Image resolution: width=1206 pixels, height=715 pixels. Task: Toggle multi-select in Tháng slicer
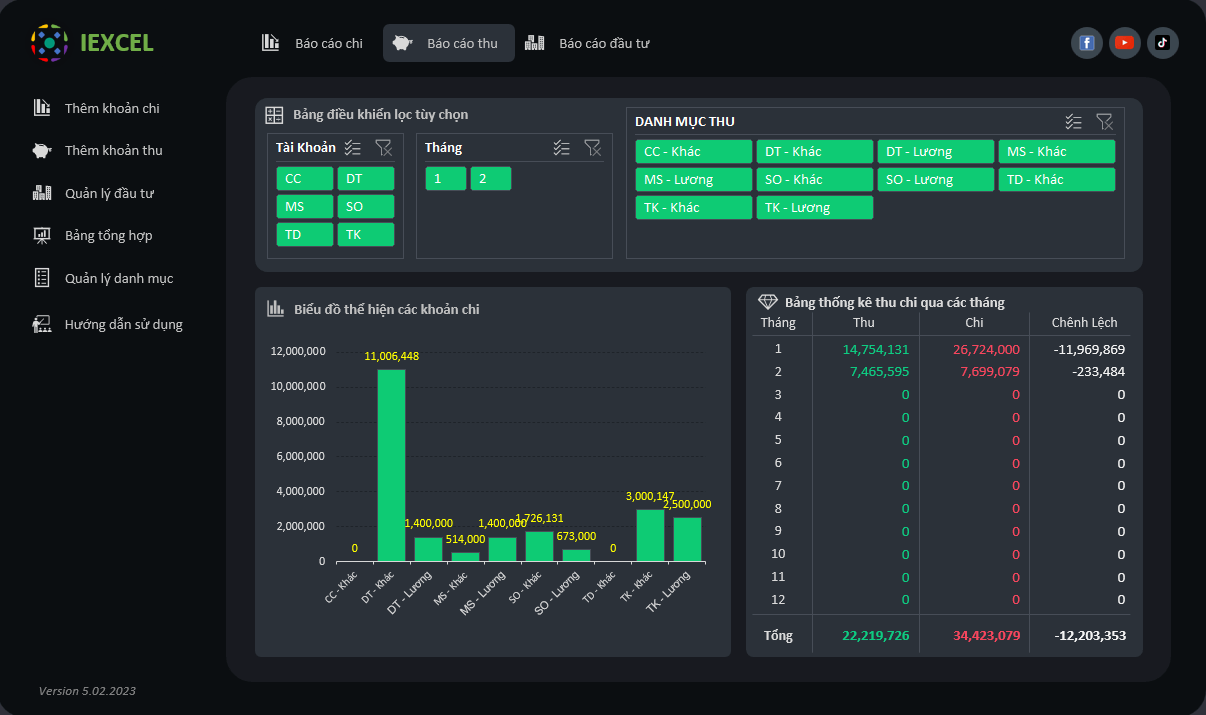(562, 148)
